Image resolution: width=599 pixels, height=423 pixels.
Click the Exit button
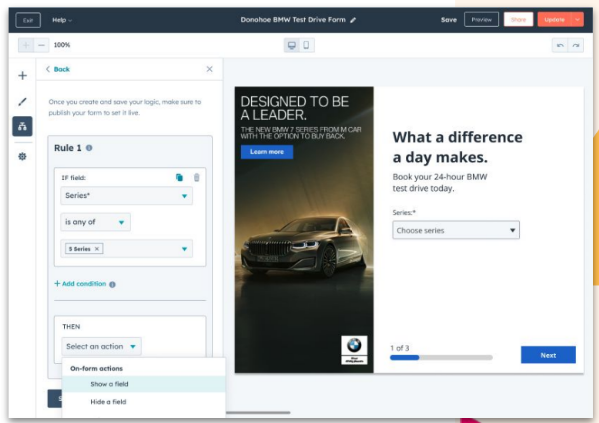point(28,20)
